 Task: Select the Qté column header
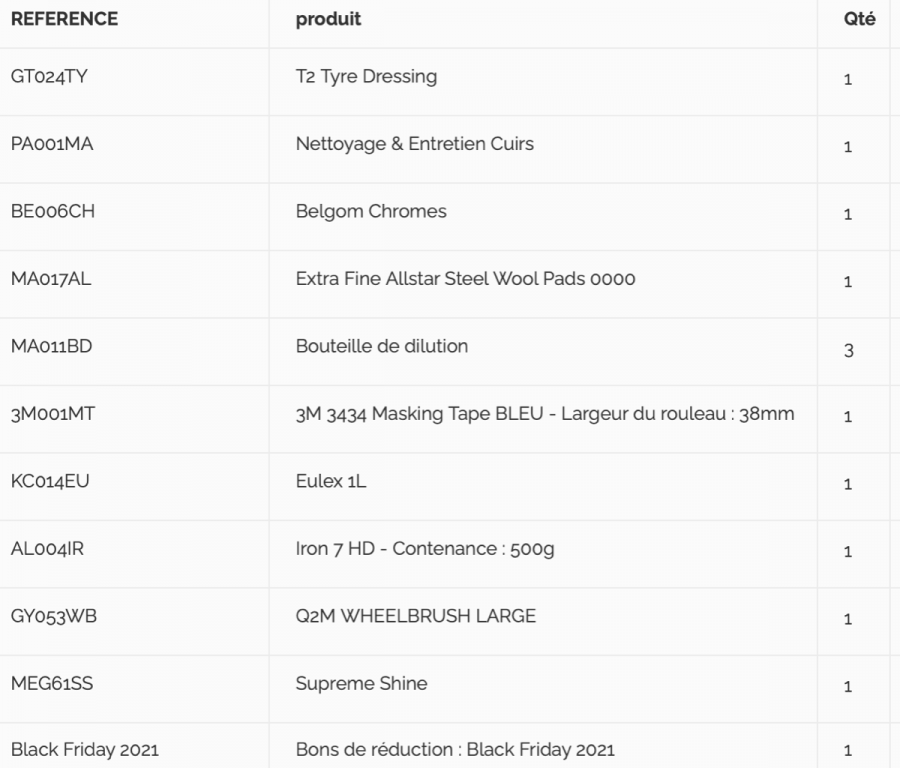point(859,19)
